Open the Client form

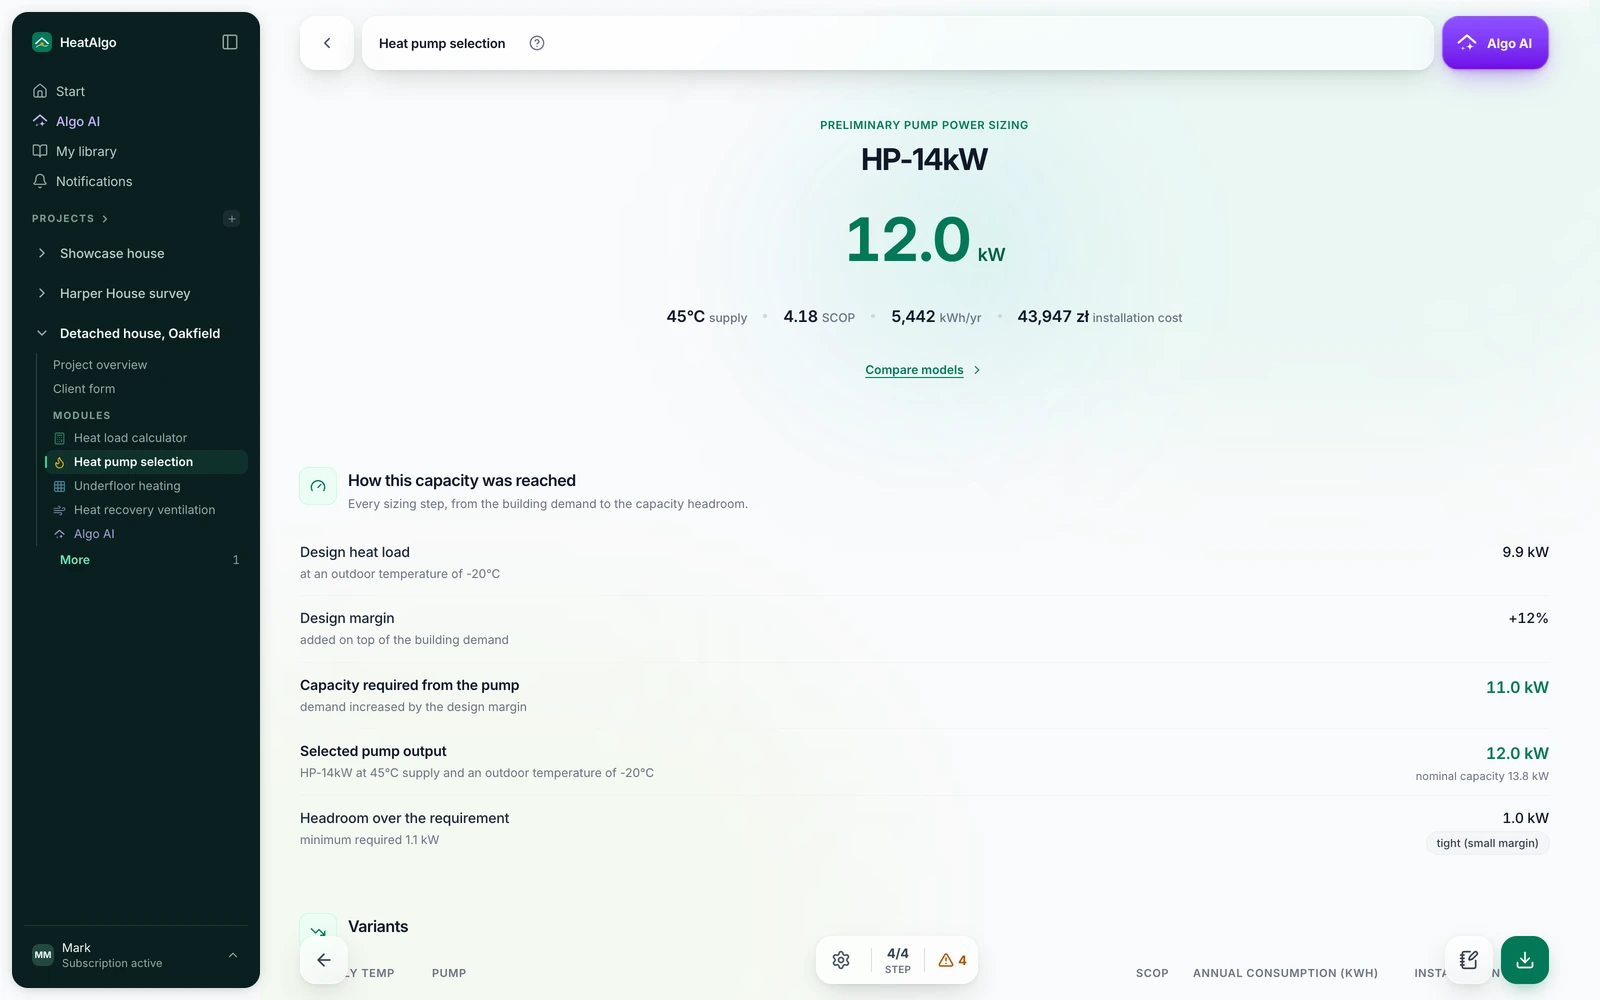[x=84, y=389]
